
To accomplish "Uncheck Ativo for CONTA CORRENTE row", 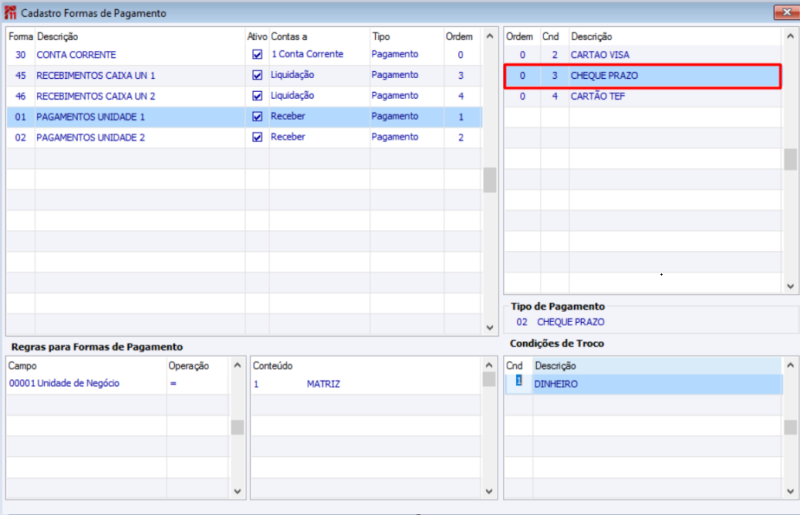I will point(257,54).
